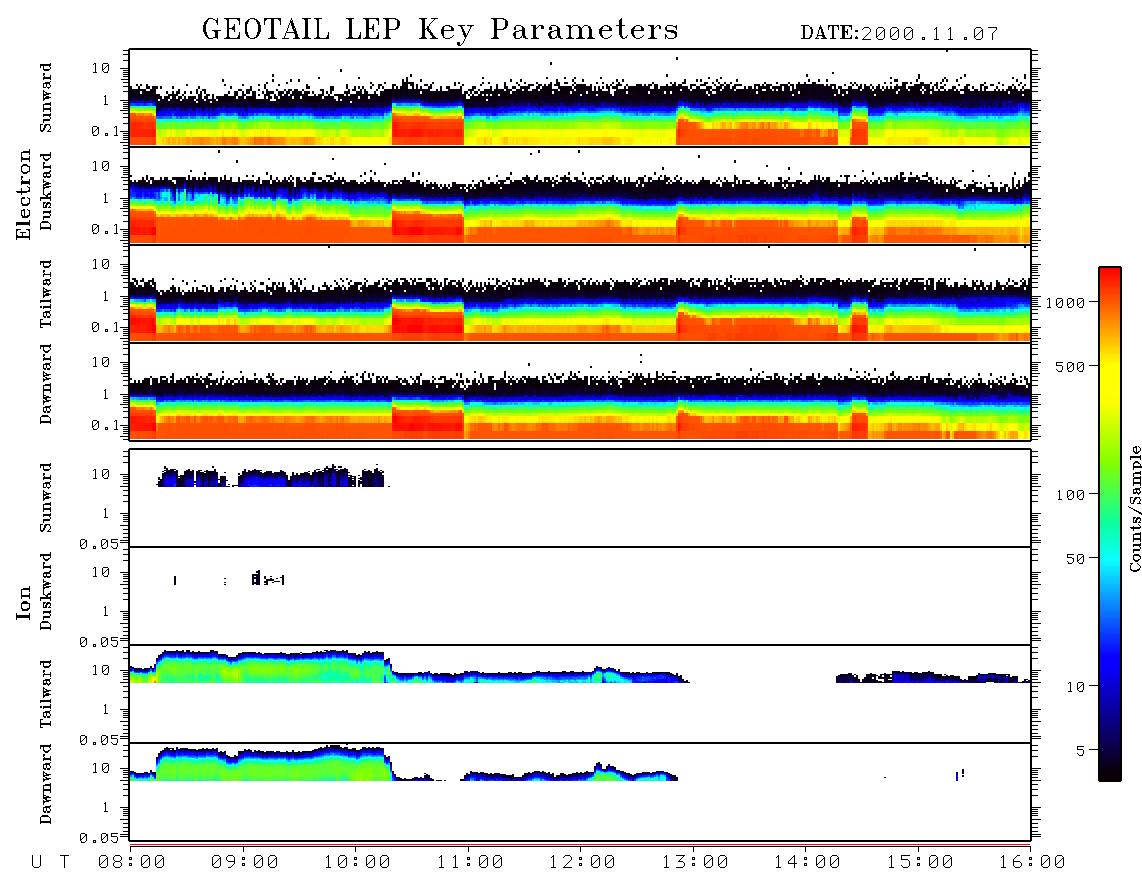
Task: Click the Ion Sunward spectrogram panel
Action: [x=580, y=498]
